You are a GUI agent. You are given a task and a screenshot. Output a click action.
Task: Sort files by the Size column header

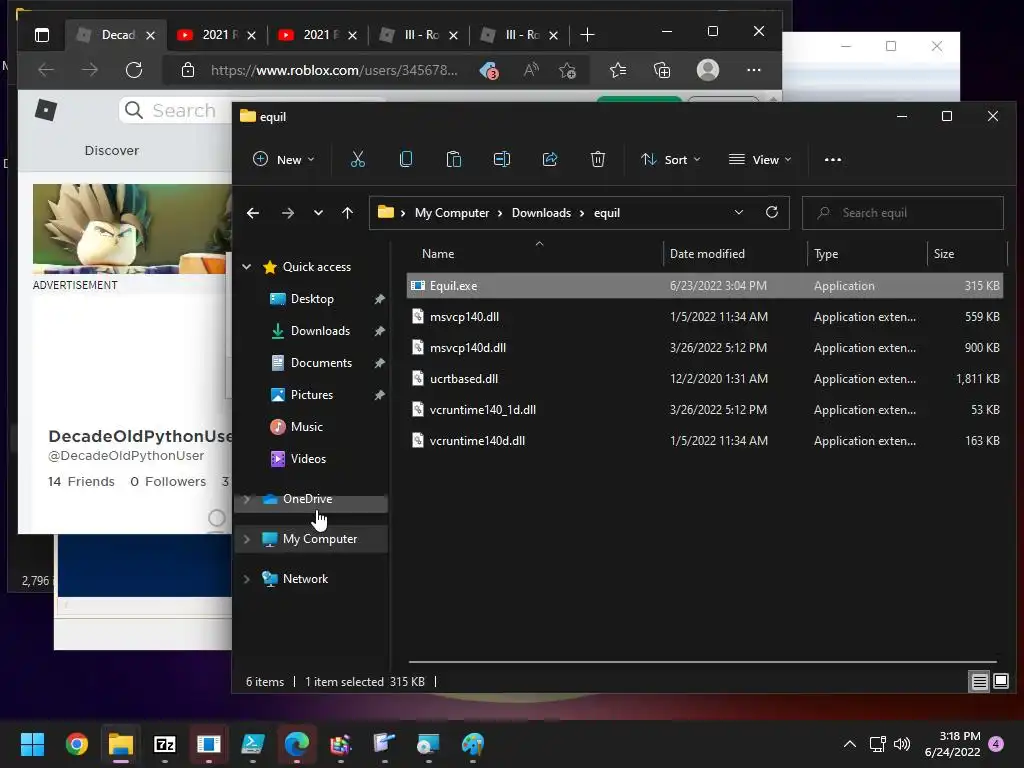click(x=944, y=253)
